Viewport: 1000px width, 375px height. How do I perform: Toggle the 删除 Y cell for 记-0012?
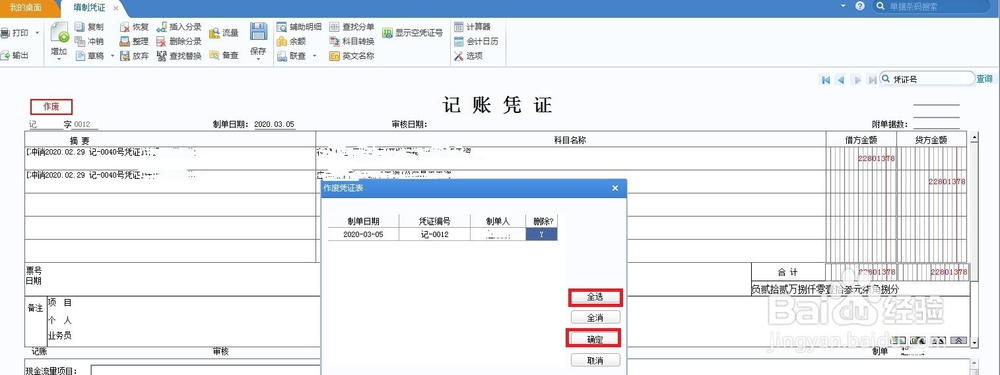541,234
